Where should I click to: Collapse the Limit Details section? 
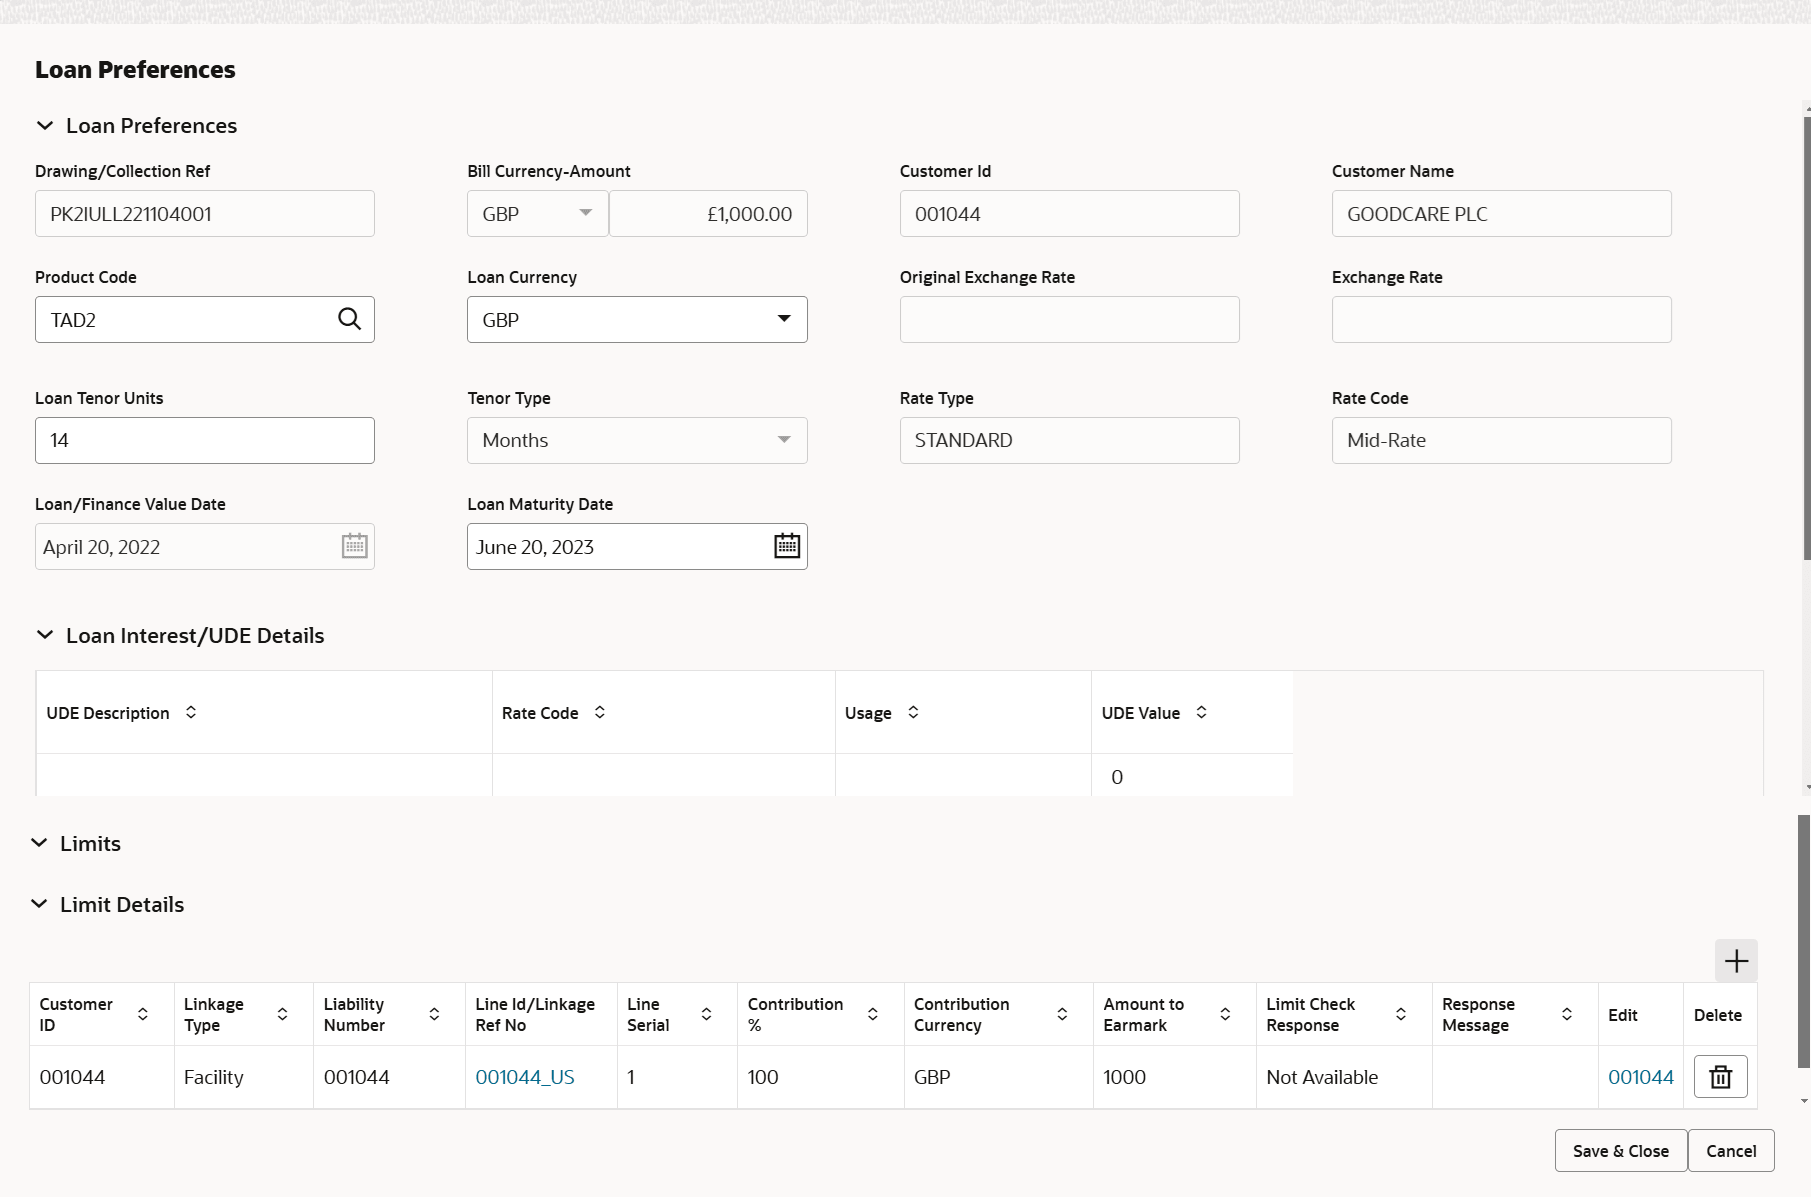(39, 904)
